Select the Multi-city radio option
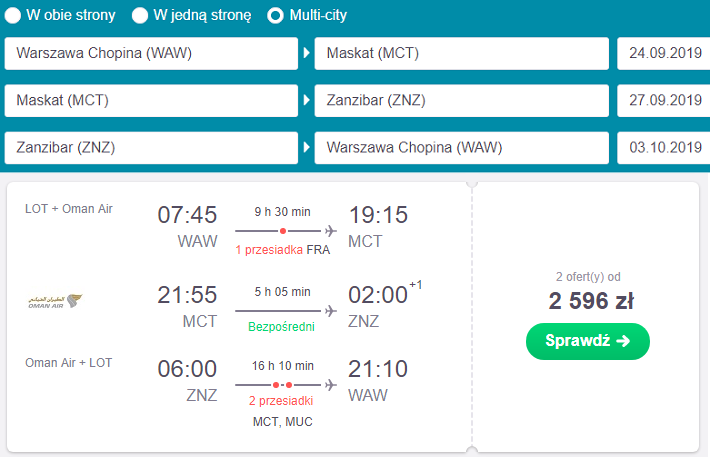This screenshot has width=710, height=457. pyautogui.click(x=275, y=15)
